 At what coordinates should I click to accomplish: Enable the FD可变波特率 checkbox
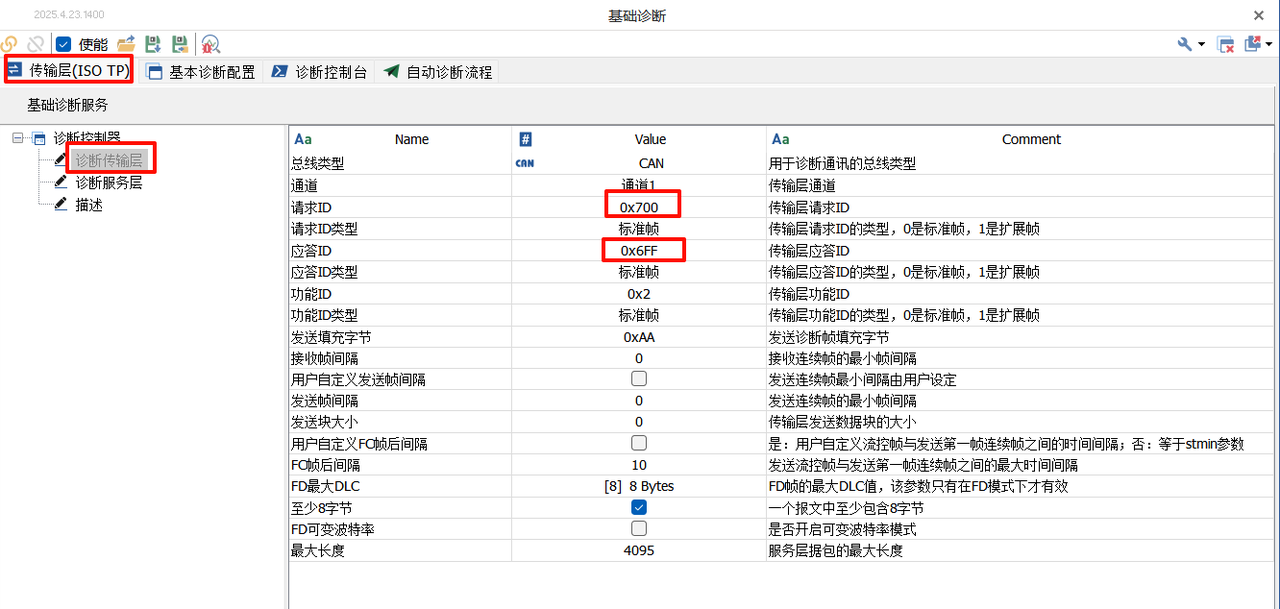[638, 528]
